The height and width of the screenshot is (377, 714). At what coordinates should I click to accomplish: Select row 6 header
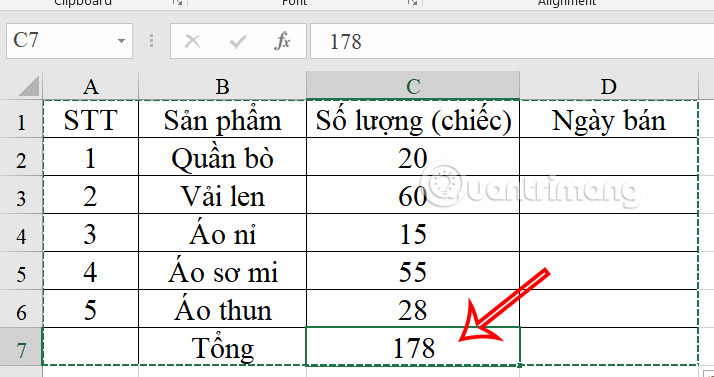click(x=21, y=308)
